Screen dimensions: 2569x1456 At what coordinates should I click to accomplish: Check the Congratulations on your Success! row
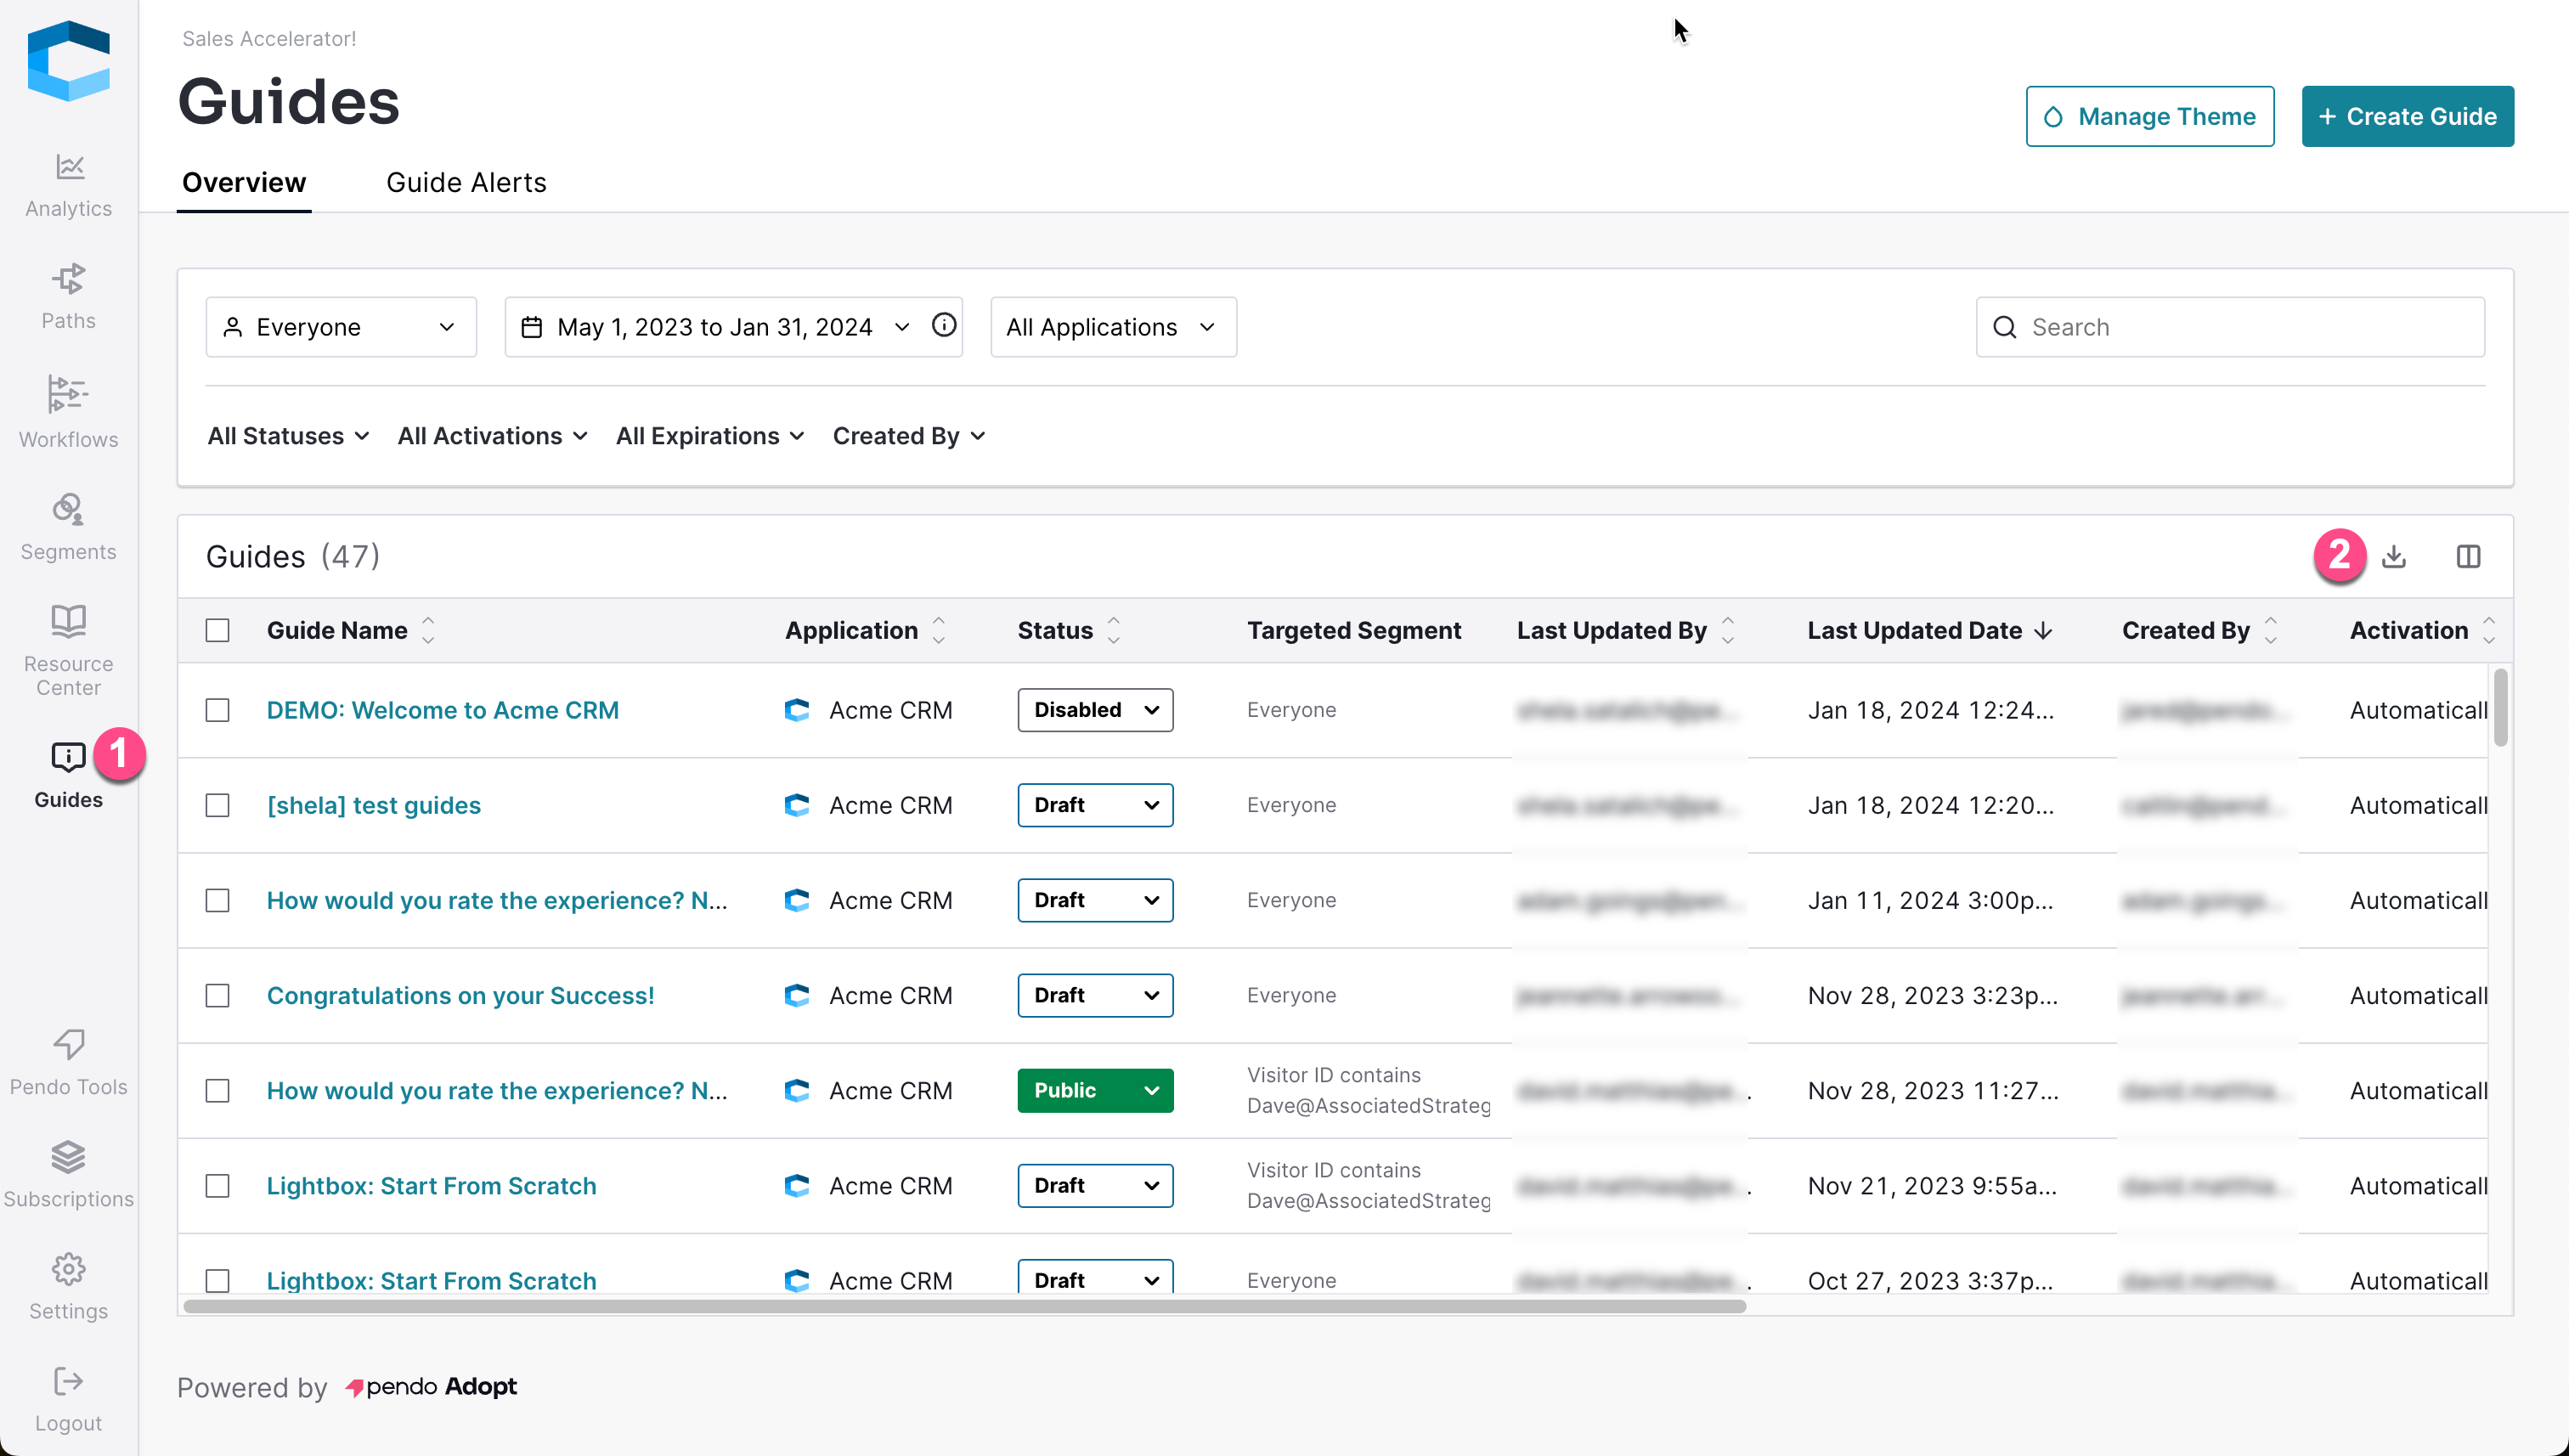[217, 995]
